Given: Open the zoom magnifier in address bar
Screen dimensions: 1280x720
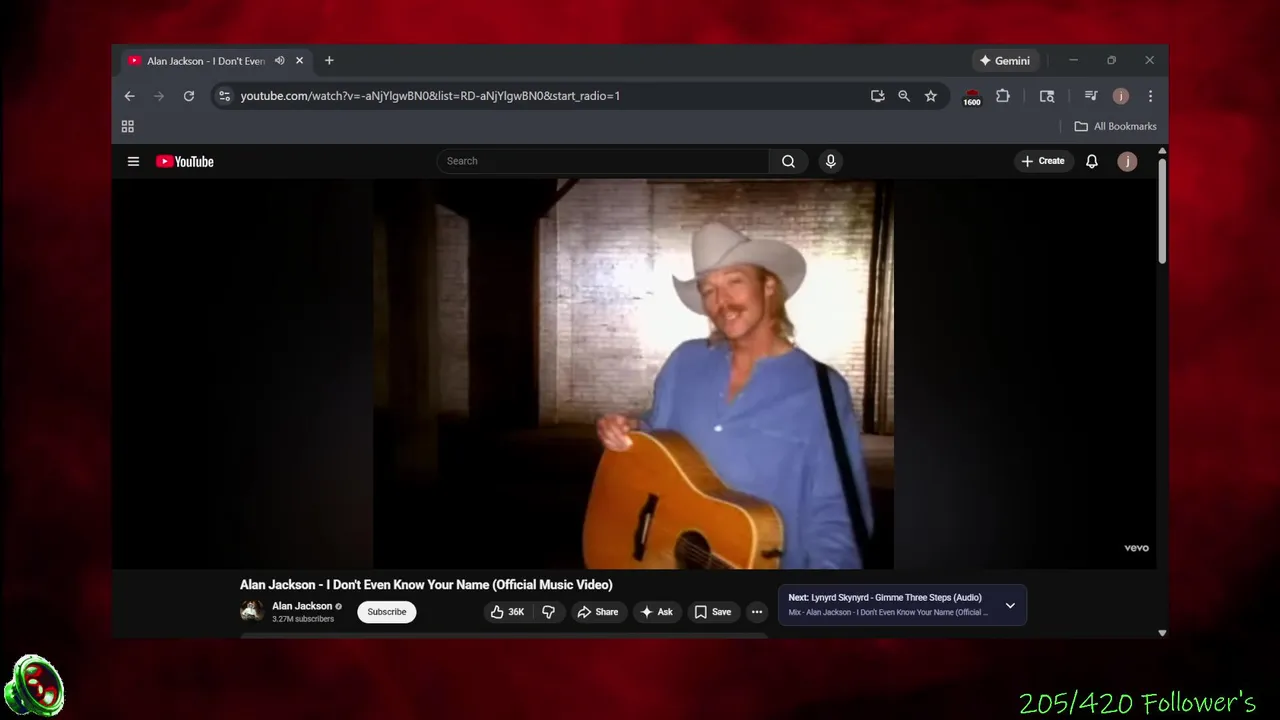Looking at the screenshot, I should click(904, 96).
